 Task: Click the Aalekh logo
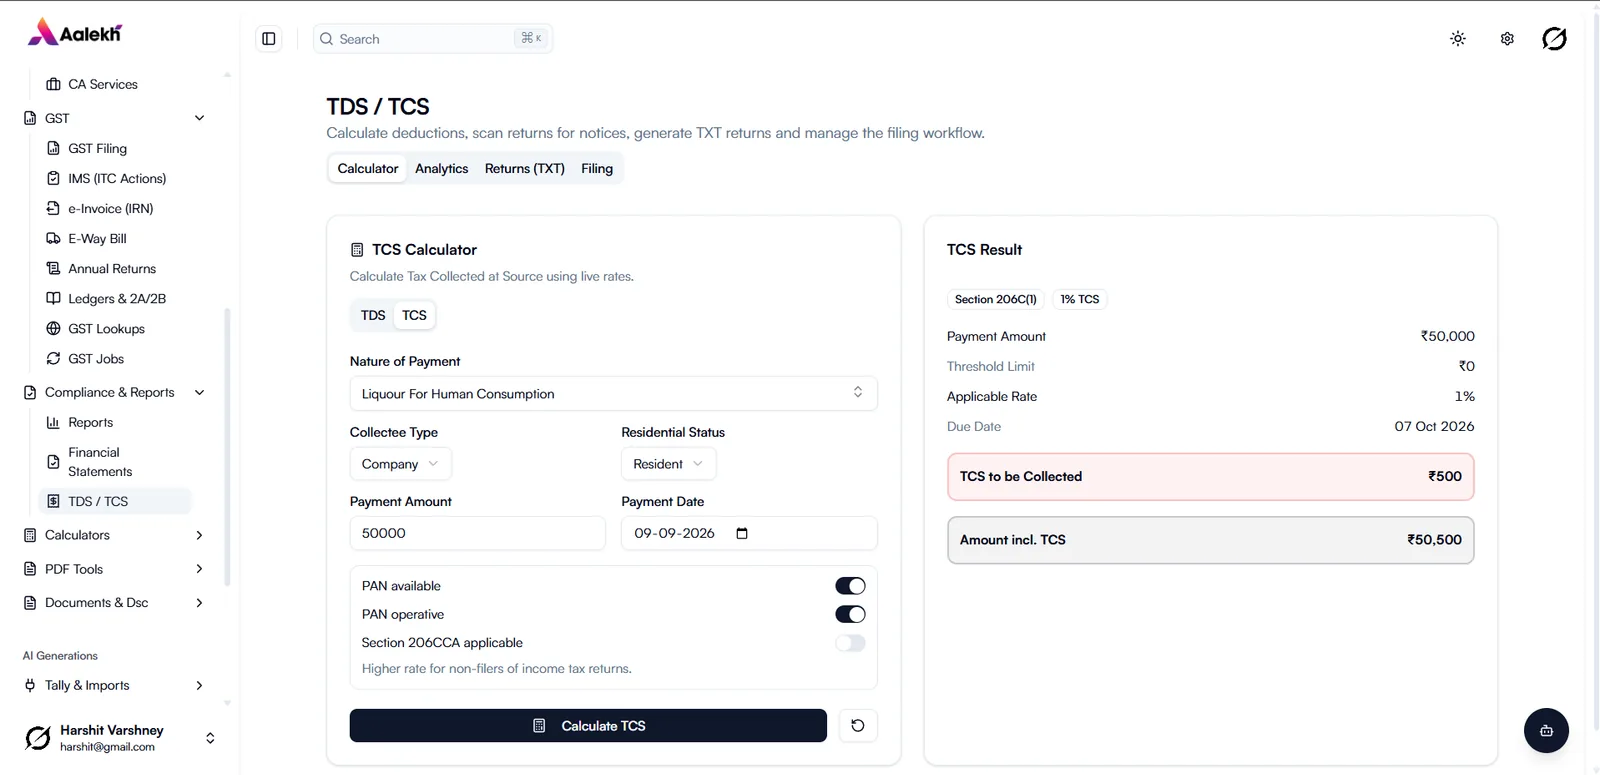(75, 33)
